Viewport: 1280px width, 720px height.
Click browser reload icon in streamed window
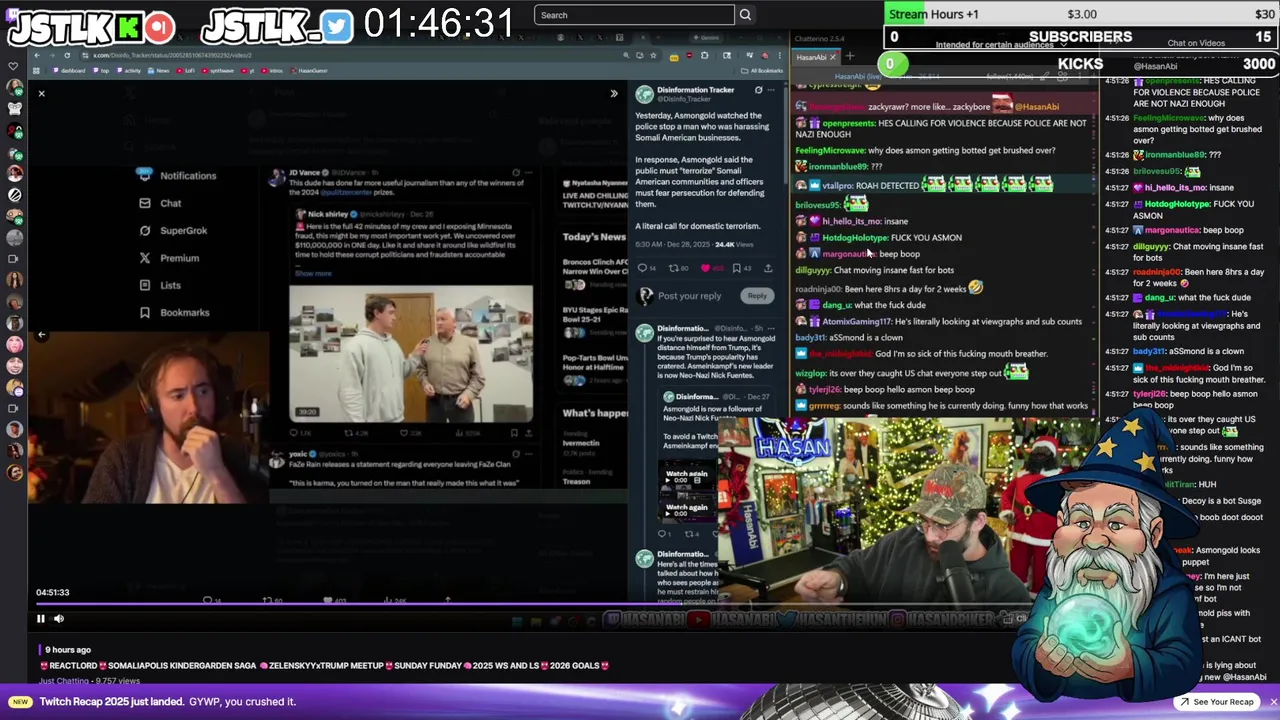coord(67,55)
